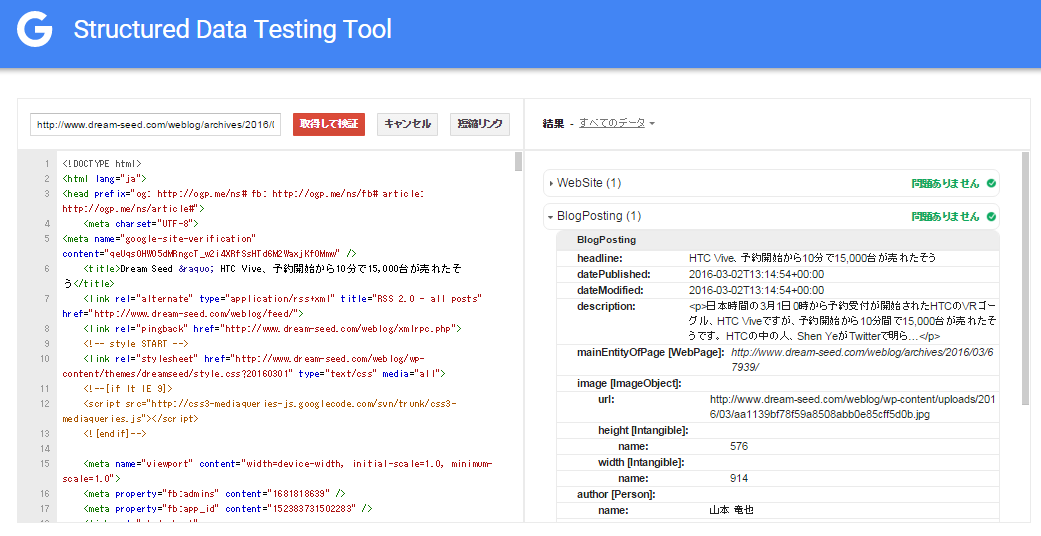Click the キャンセル button
This screenshot has width=1041, height=536.
408,124
